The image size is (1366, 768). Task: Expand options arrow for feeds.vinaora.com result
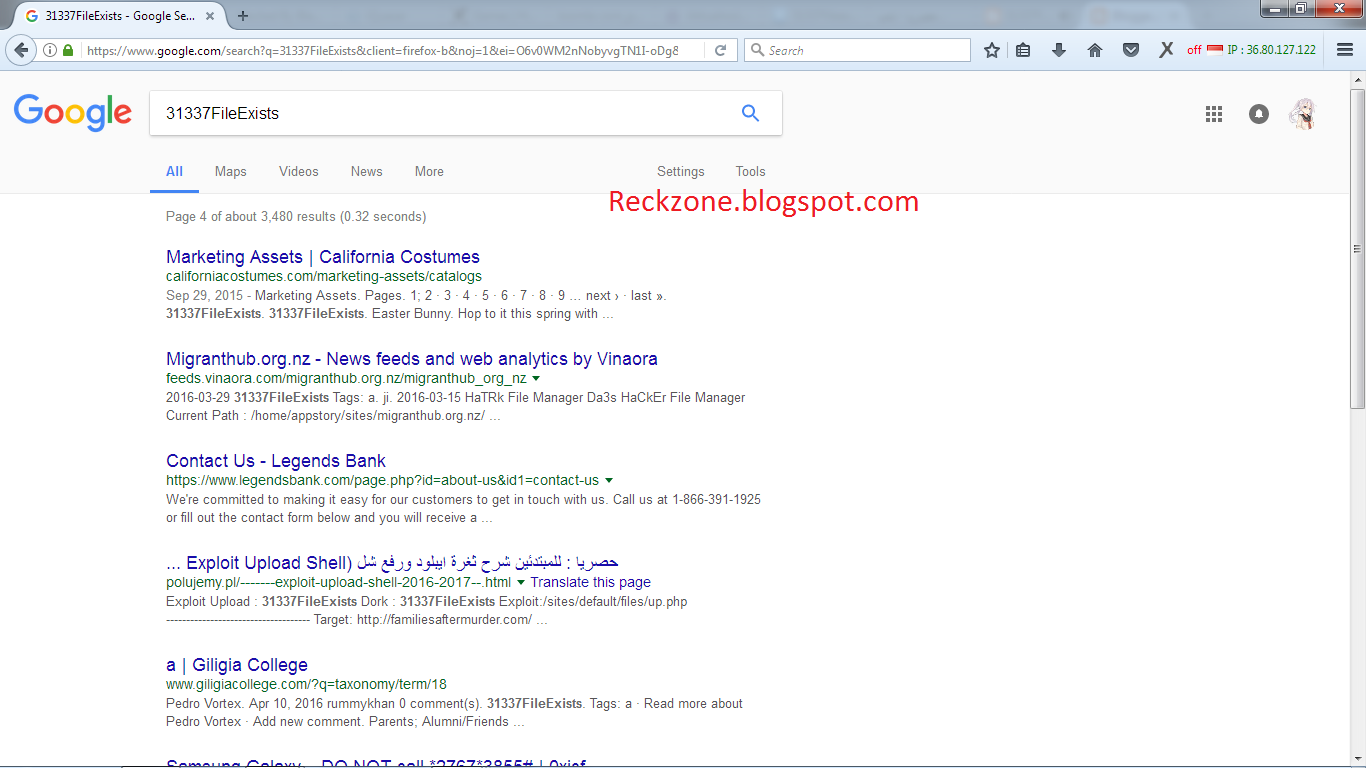point(536,379)
